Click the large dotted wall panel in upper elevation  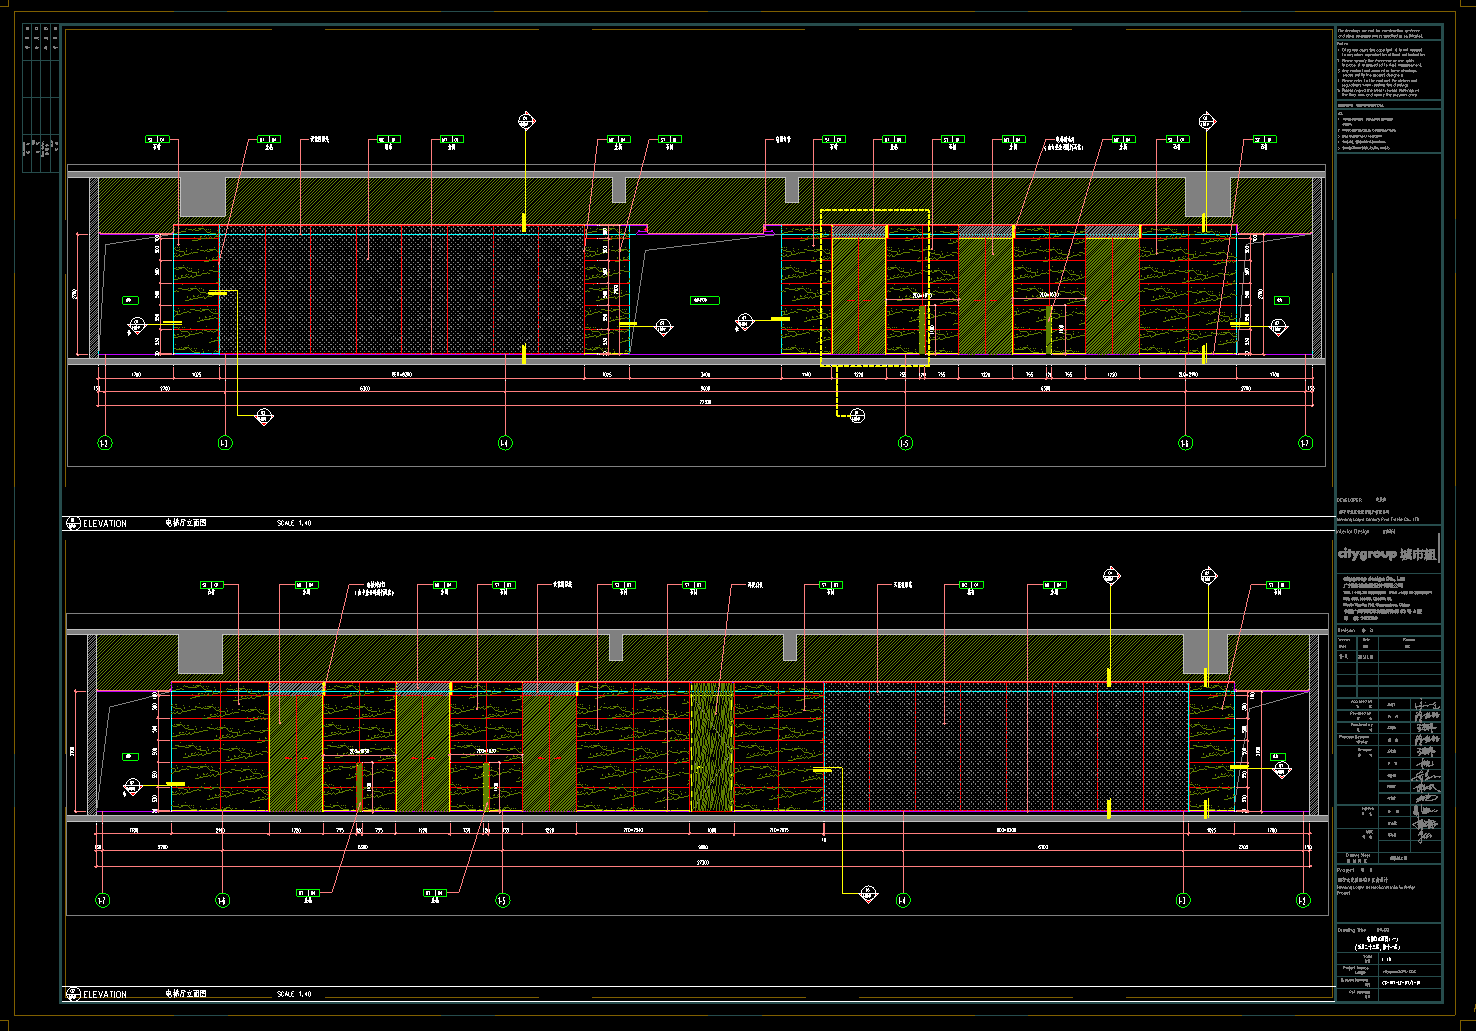click(400, 292)
